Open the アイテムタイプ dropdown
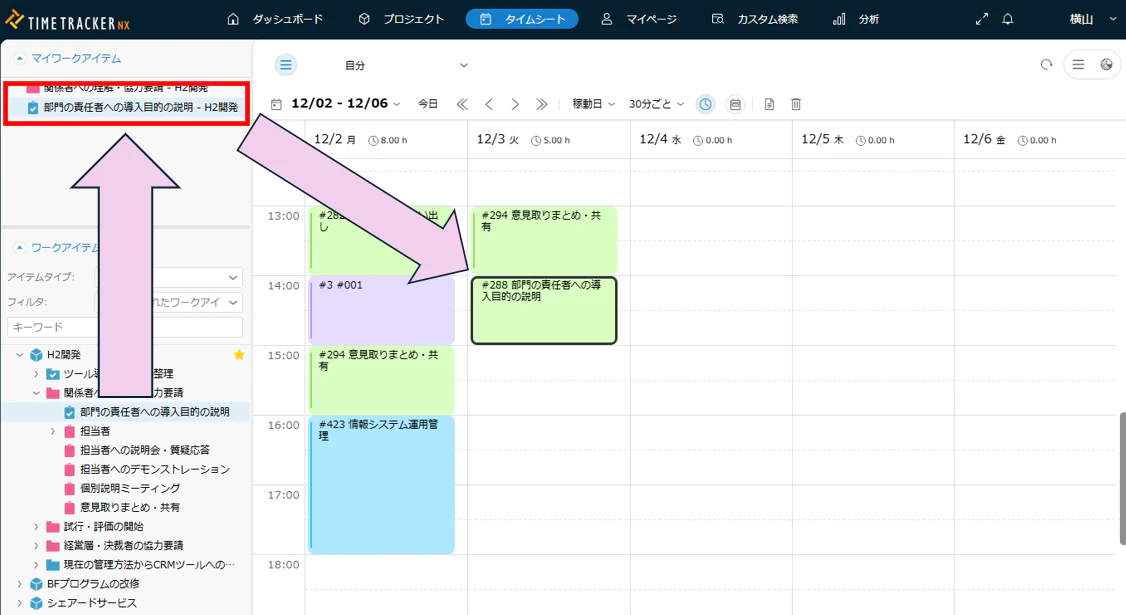1126x615 pixels. tap(169, 277)
